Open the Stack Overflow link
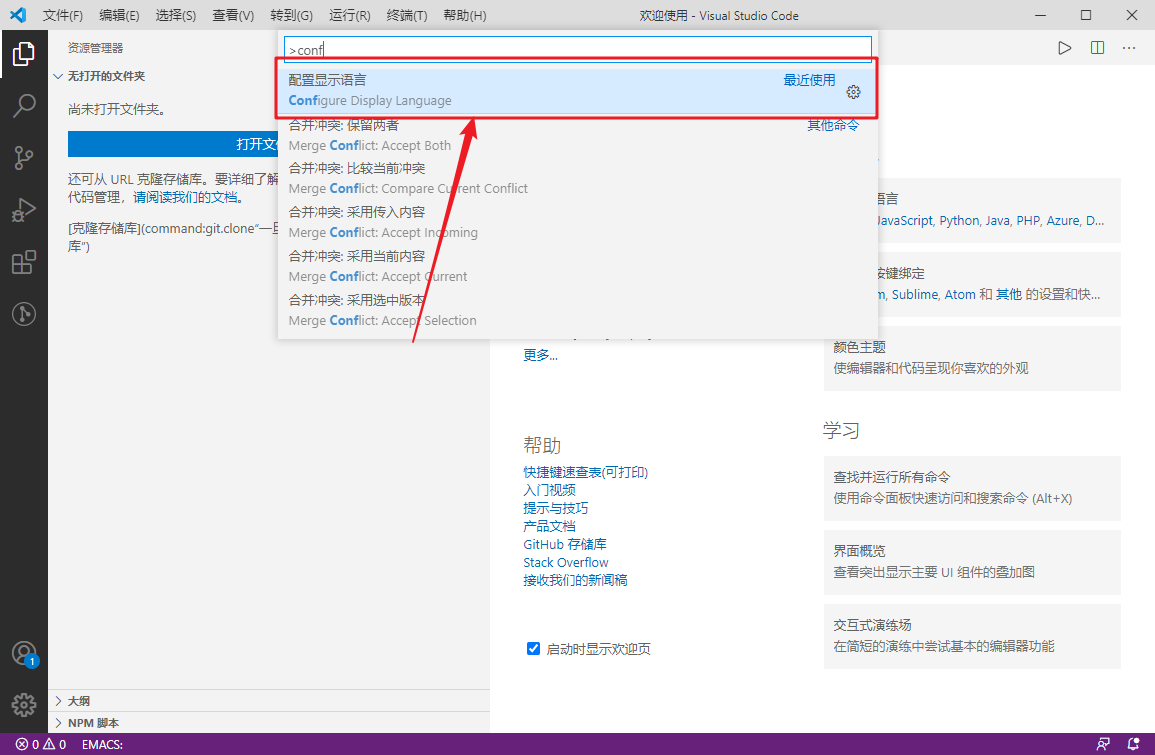The width and height of the screenshot is (1155, 755). [566, 562]
